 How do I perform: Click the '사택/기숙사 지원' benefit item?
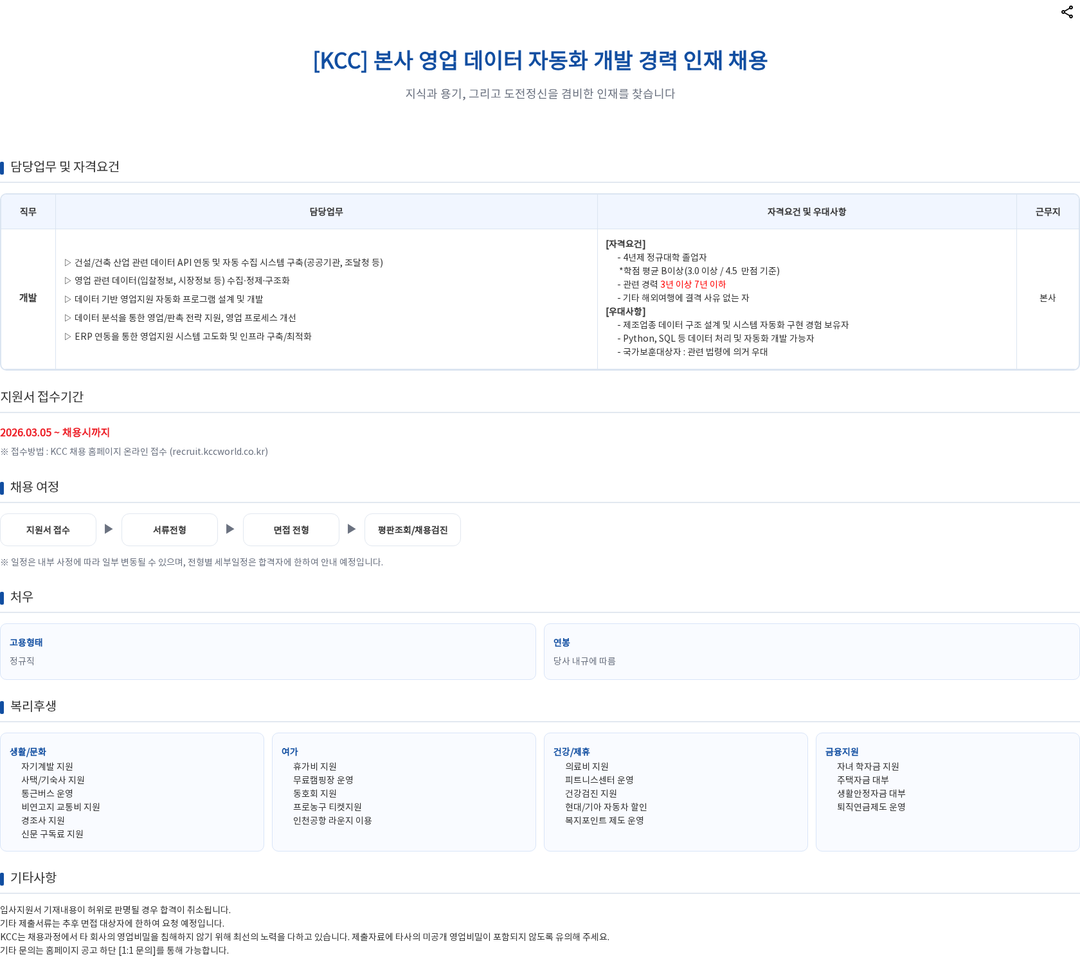tap(53, 780)
